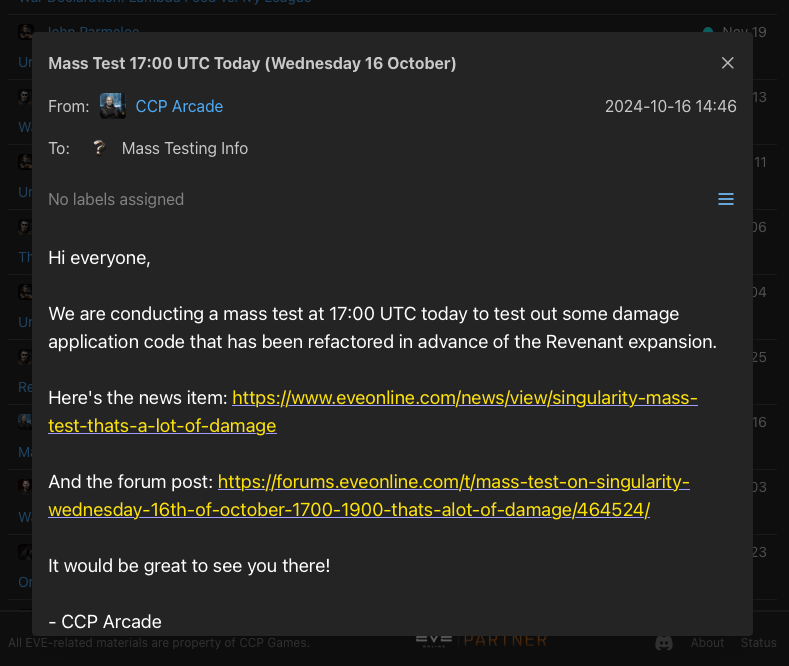Open the forums.eveonline.com forum post link
789x666 pixels.
click(369, 495)
